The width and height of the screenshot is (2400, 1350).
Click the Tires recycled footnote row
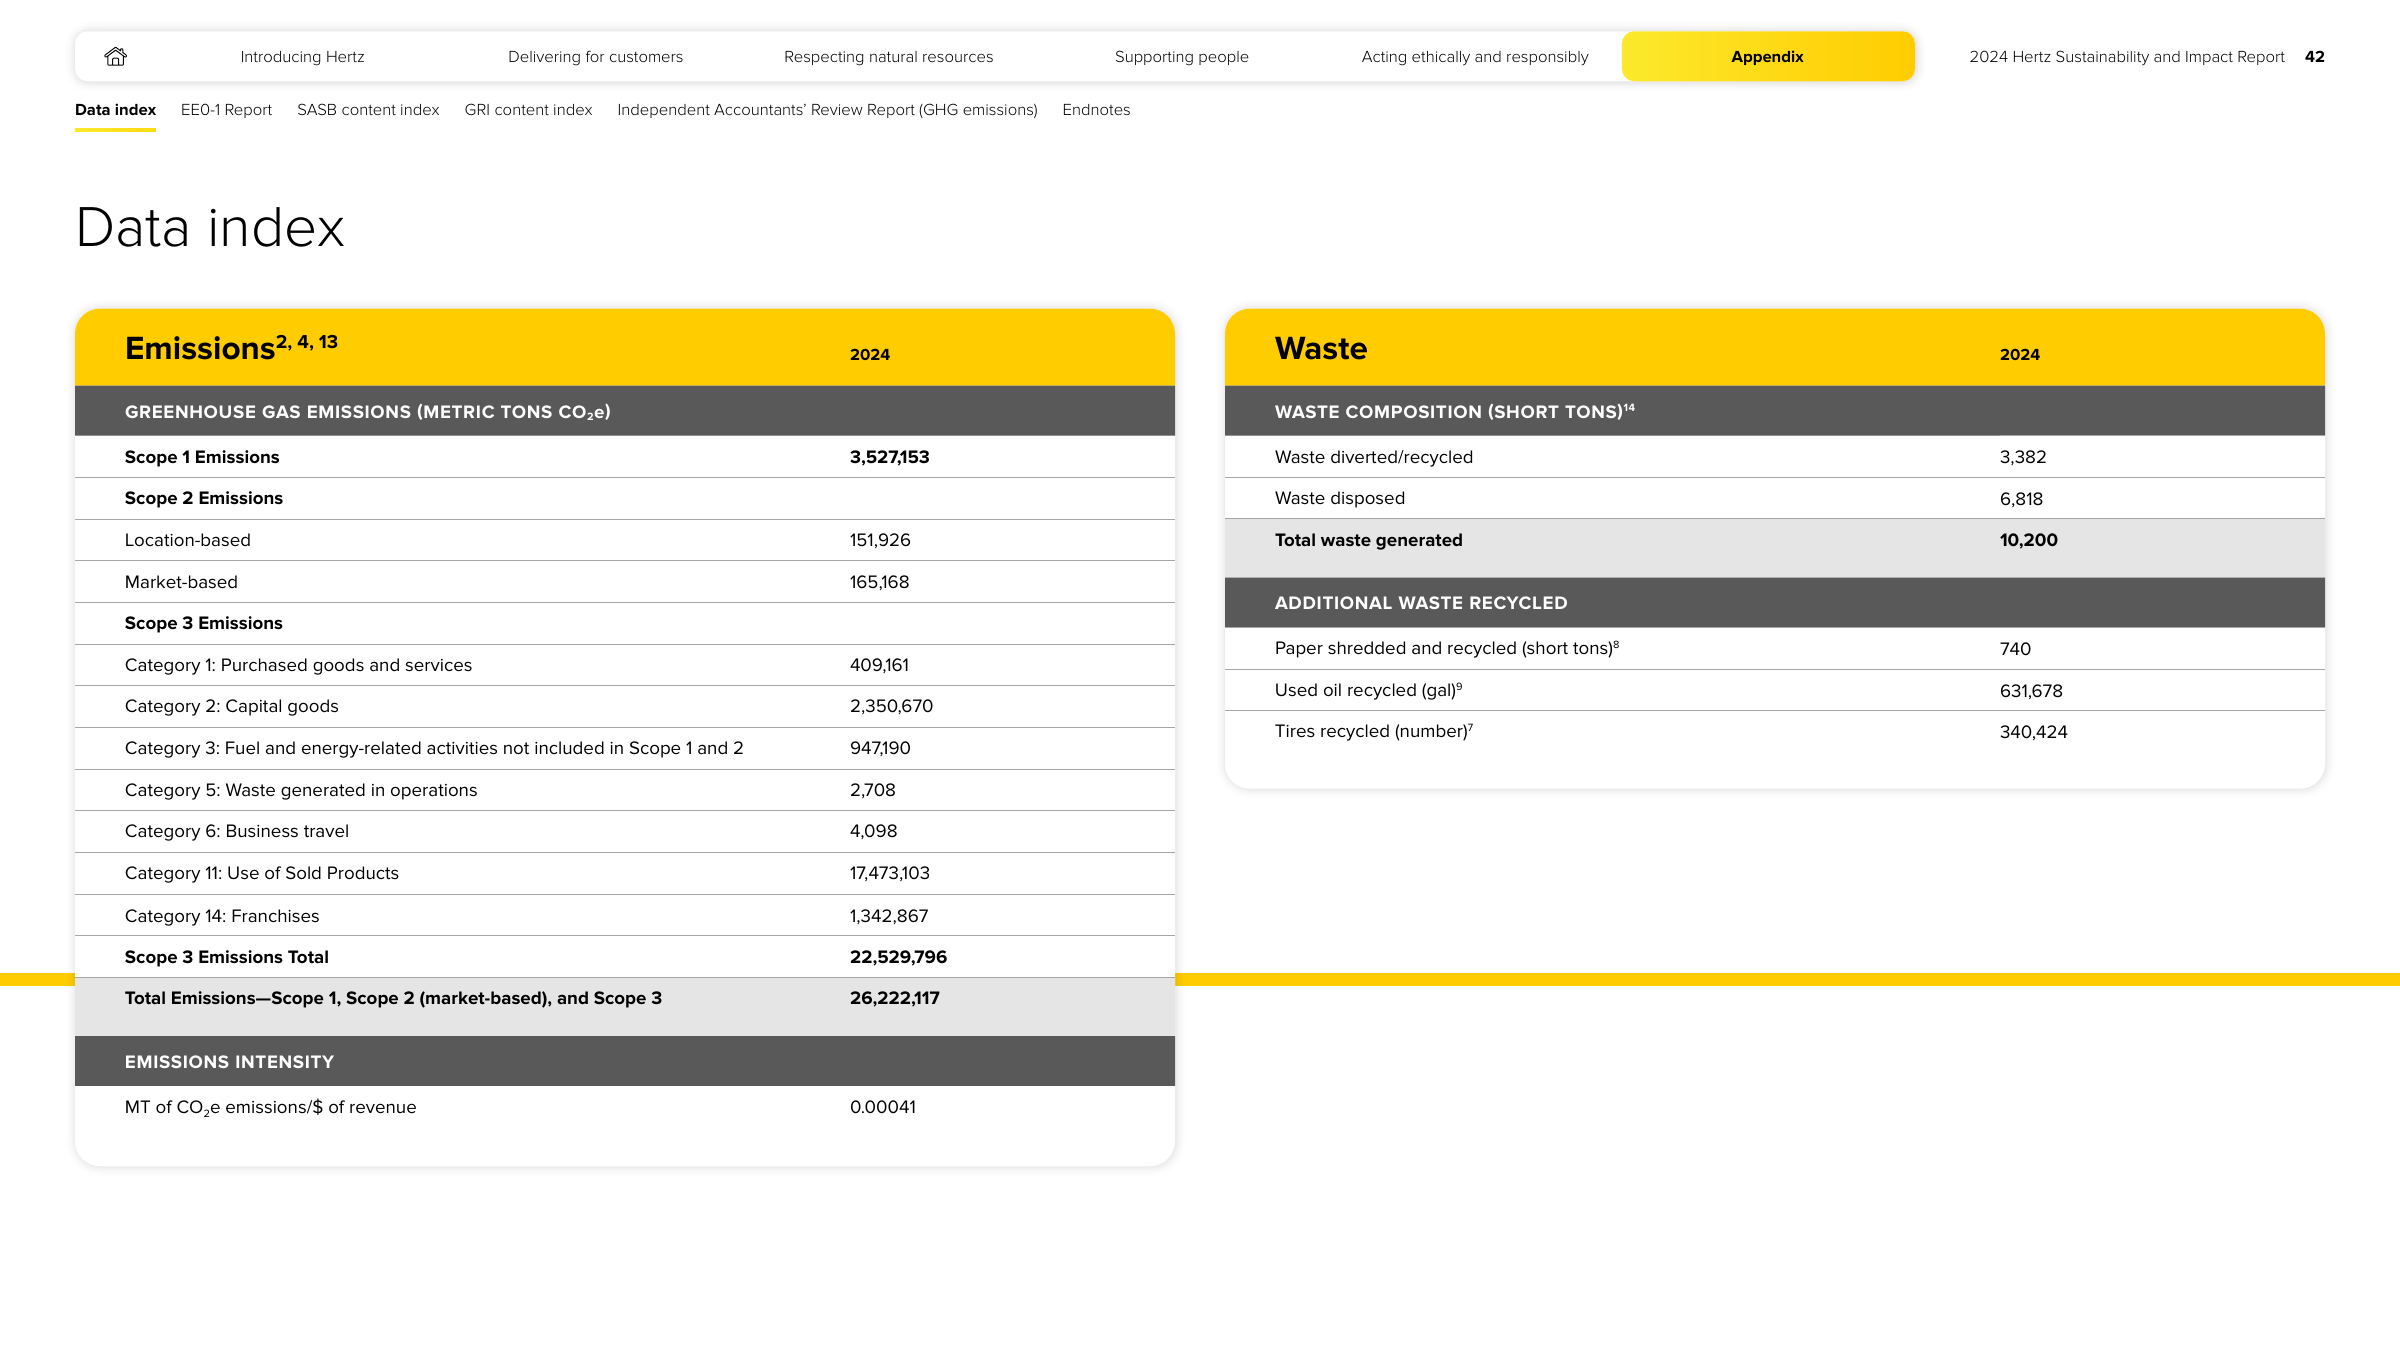click(1774, 732)
